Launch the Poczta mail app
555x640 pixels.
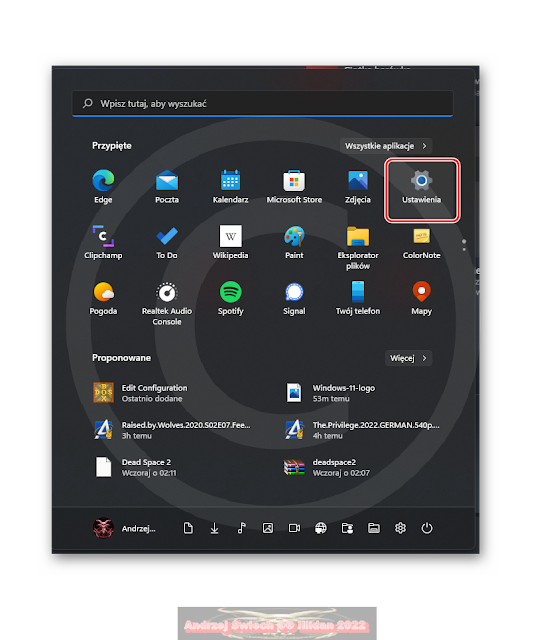coord(167,187)
